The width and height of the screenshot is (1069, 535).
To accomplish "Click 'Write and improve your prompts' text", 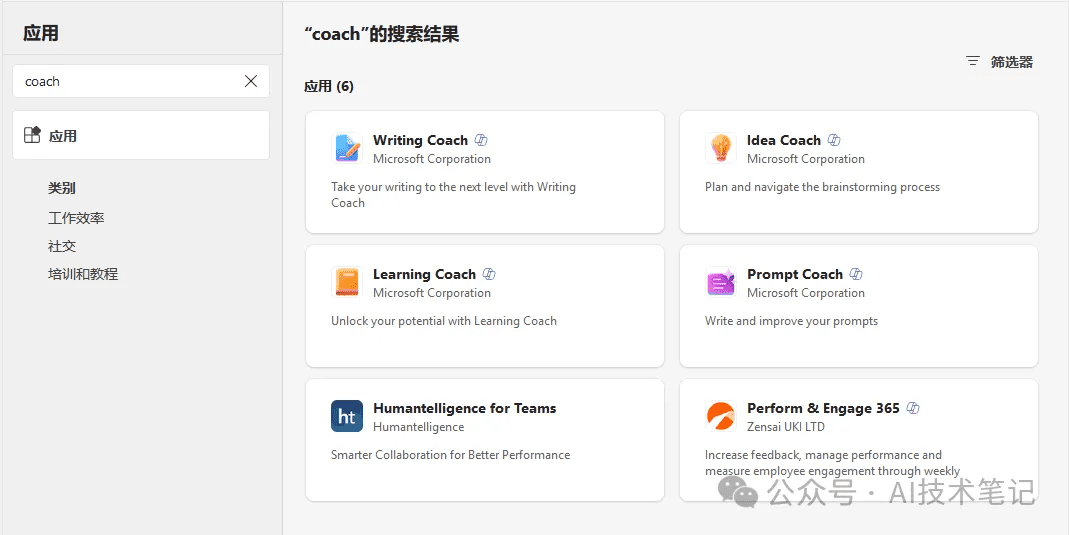I will 792,321.
